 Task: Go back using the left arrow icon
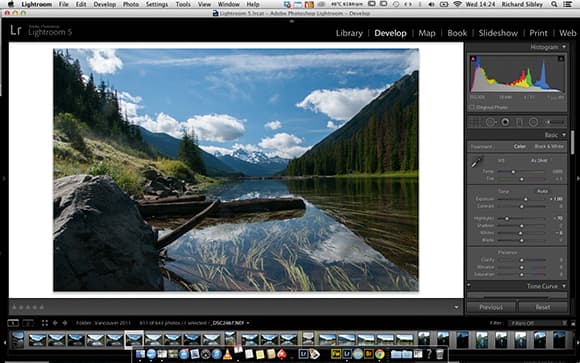55,323
